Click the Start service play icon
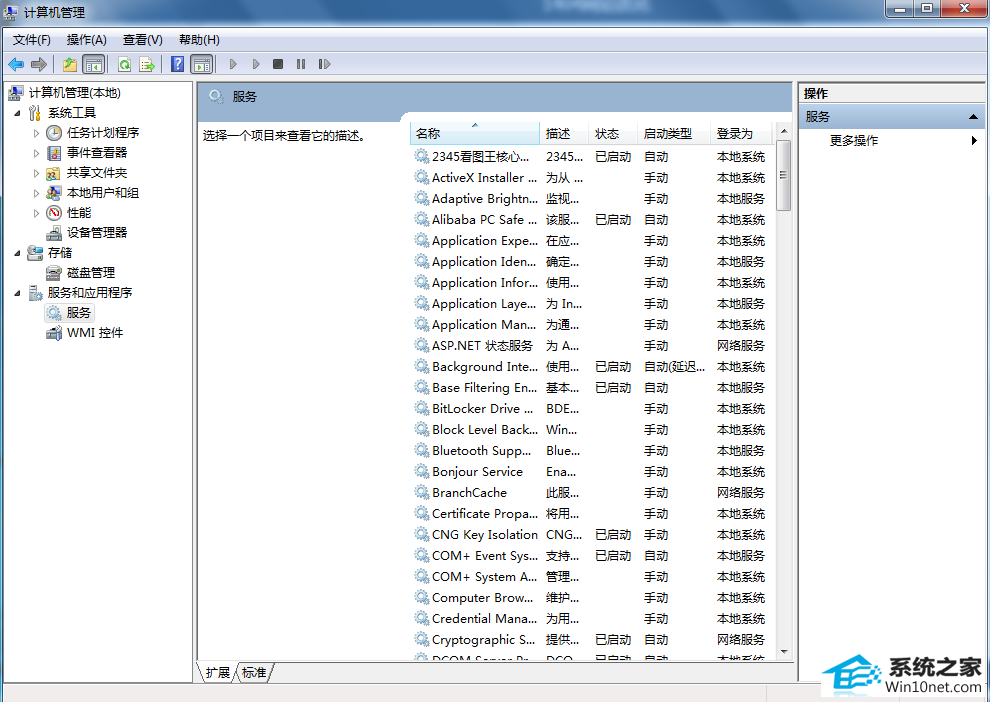 [x=233, y=64]
